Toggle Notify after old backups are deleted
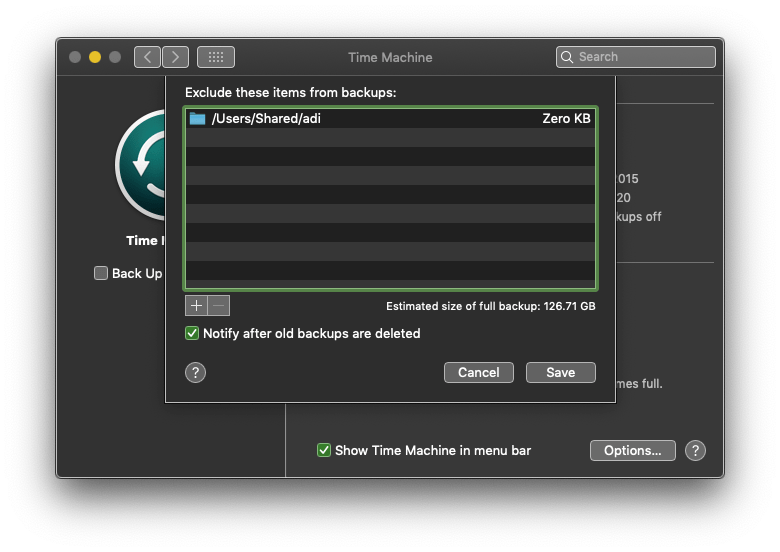780x552 pixels. coord(192,333)
